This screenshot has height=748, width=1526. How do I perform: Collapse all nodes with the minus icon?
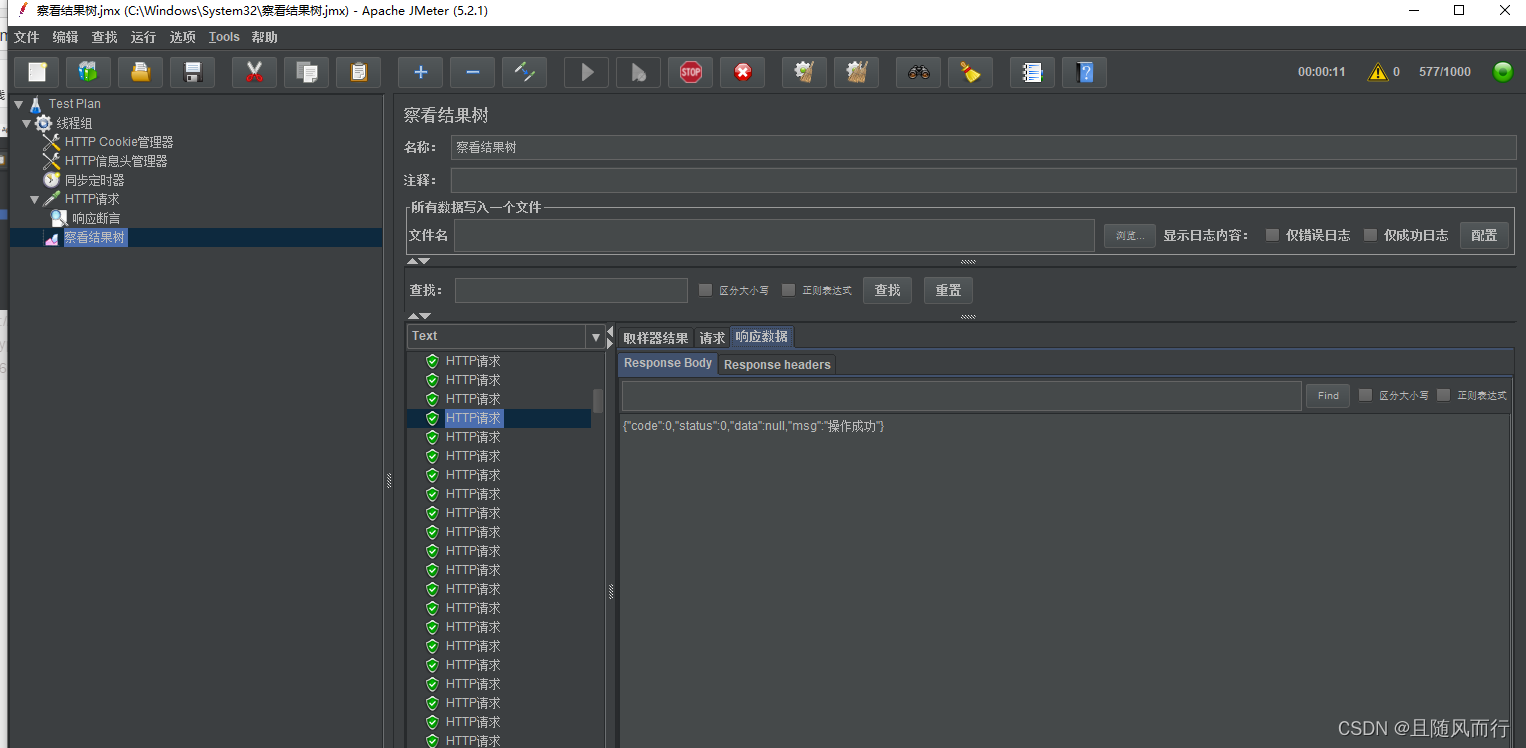472,72
